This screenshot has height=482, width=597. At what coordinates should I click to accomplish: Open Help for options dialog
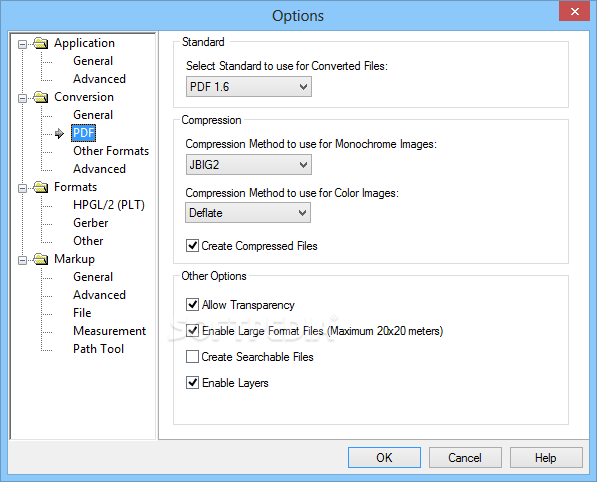[x=546, y=457]
